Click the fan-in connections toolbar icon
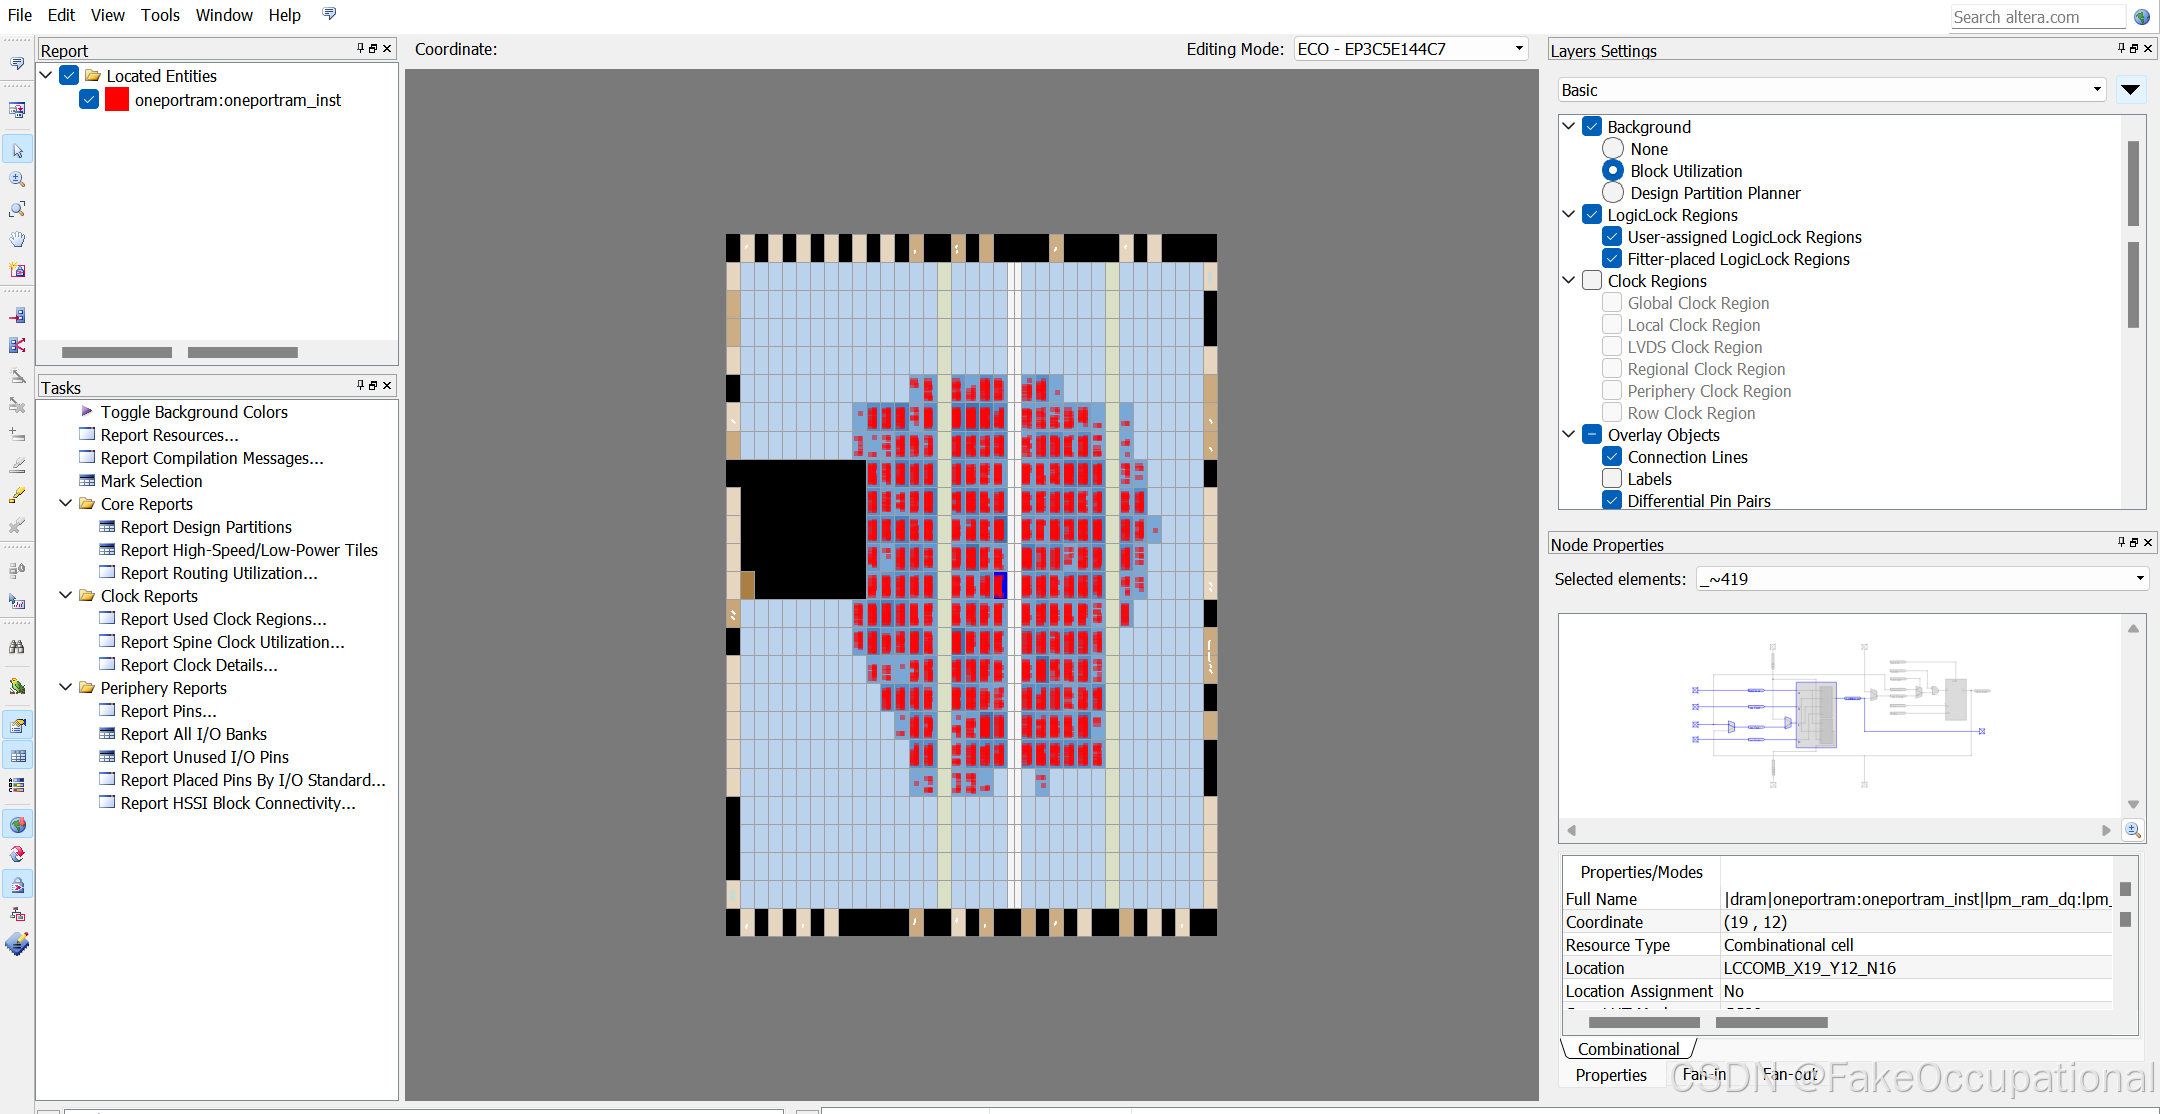 tap(18, 316)
